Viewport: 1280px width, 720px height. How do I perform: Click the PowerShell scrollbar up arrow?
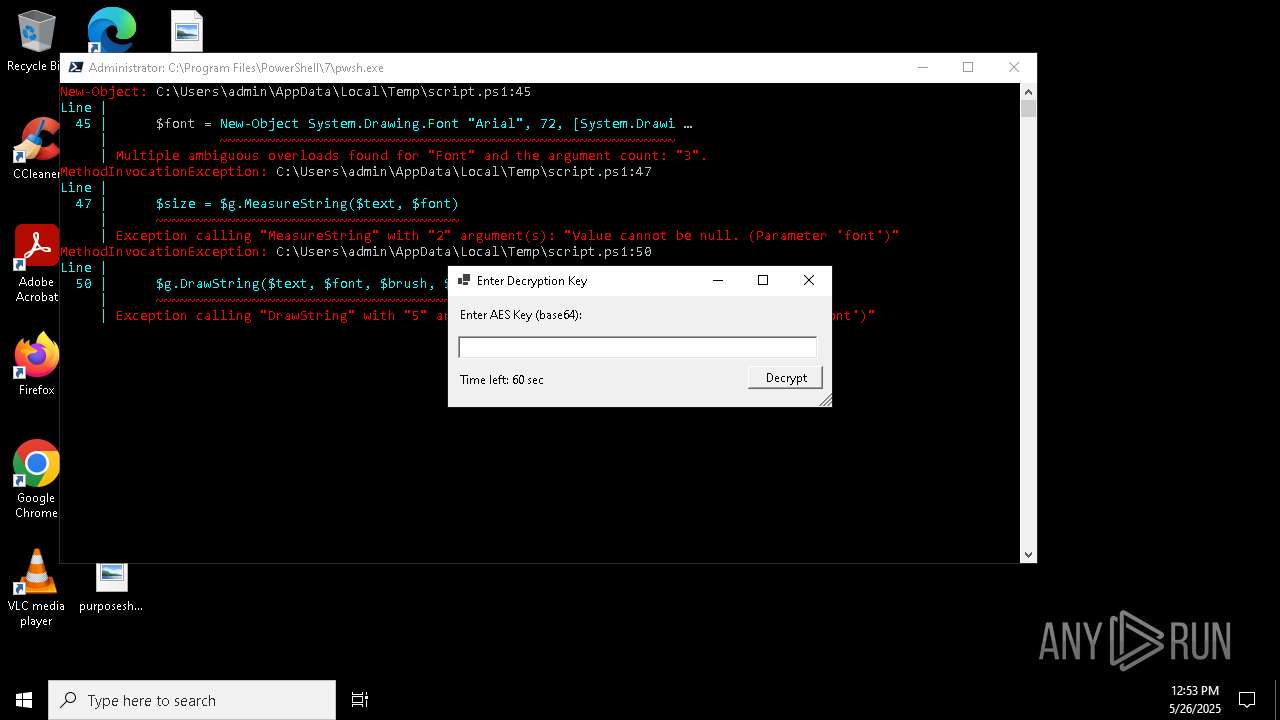tap(1028, 92)
